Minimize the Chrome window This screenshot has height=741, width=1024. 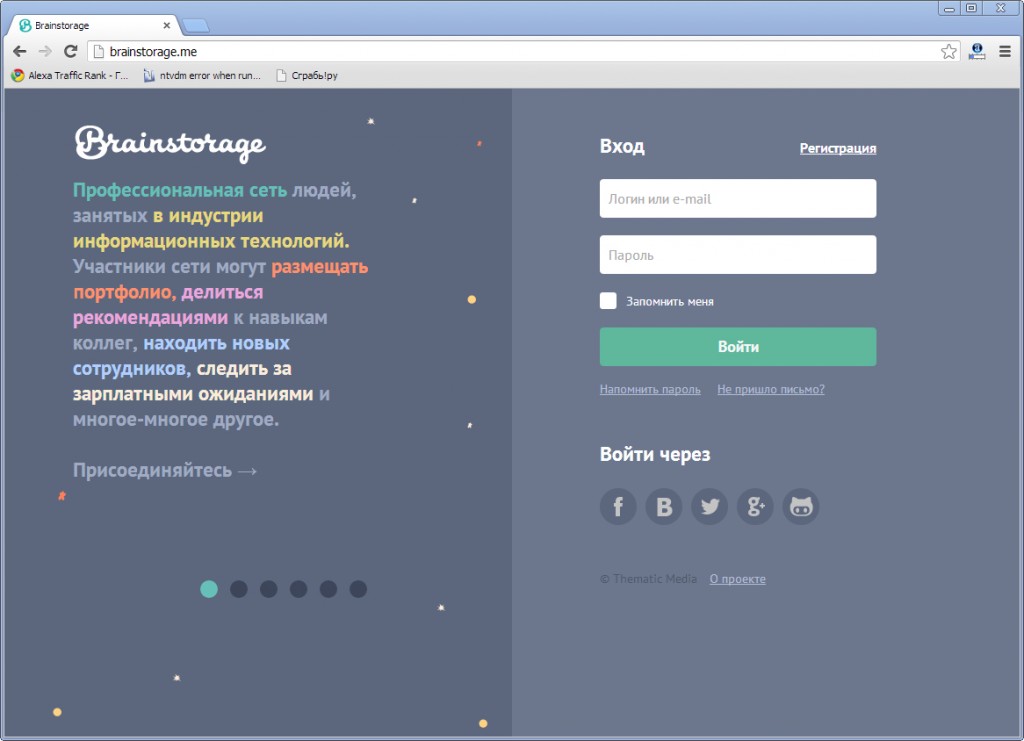(949, 8)
